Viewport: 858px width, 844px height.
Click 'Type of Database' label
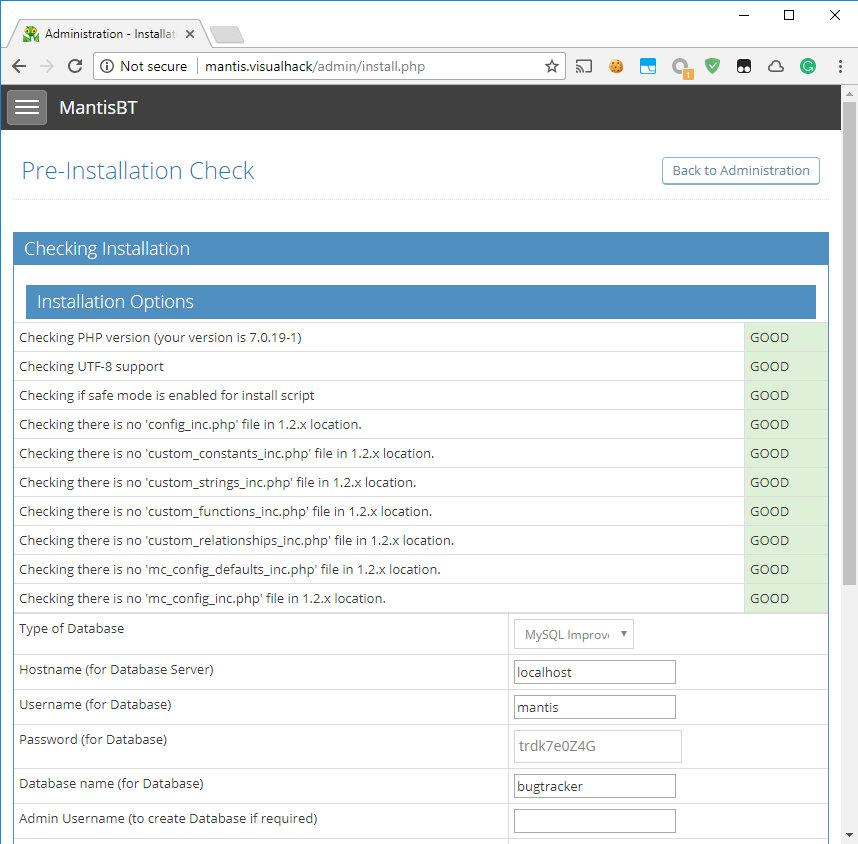tap(72, 628)
